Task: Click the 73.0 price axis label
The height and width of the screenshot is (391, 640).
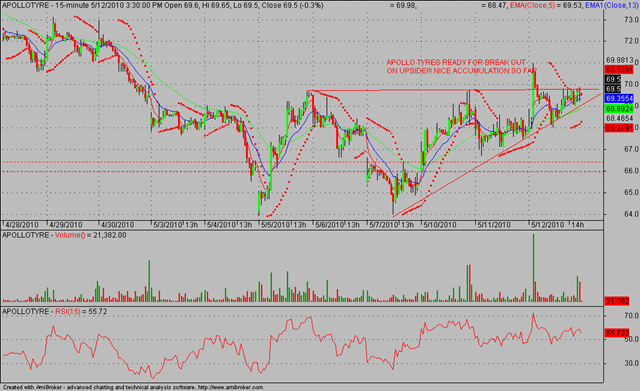Action: (631, 20)
